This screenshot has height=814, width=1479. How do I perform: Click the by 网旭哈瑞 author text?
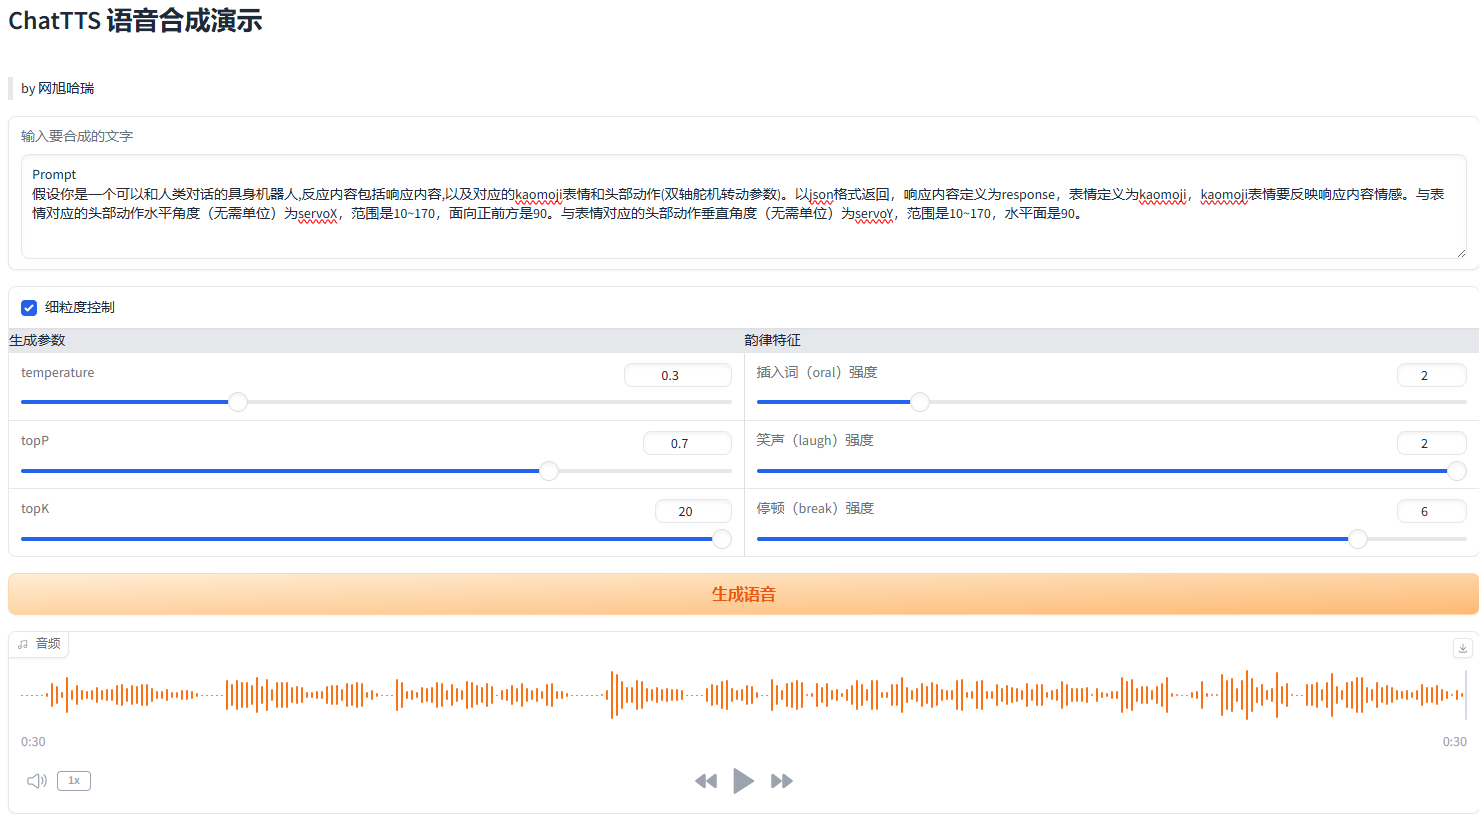57,88
